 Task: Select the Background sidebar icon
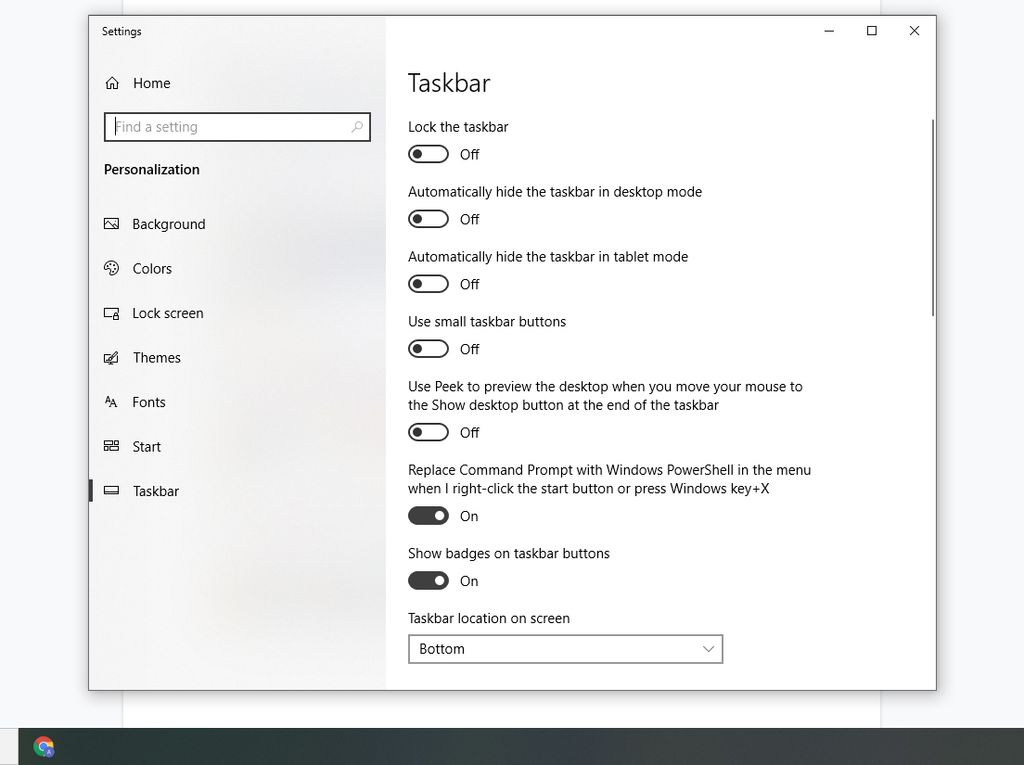point(111,224)
